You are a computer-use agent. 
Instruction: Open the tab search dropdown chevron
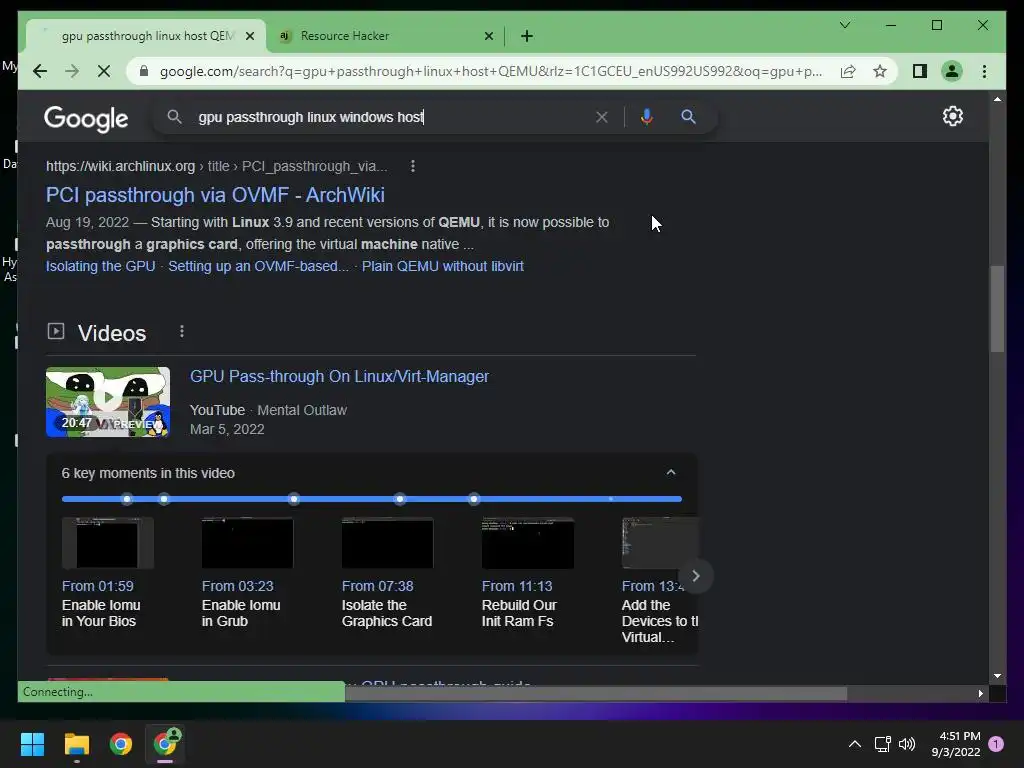coord(844,25)
